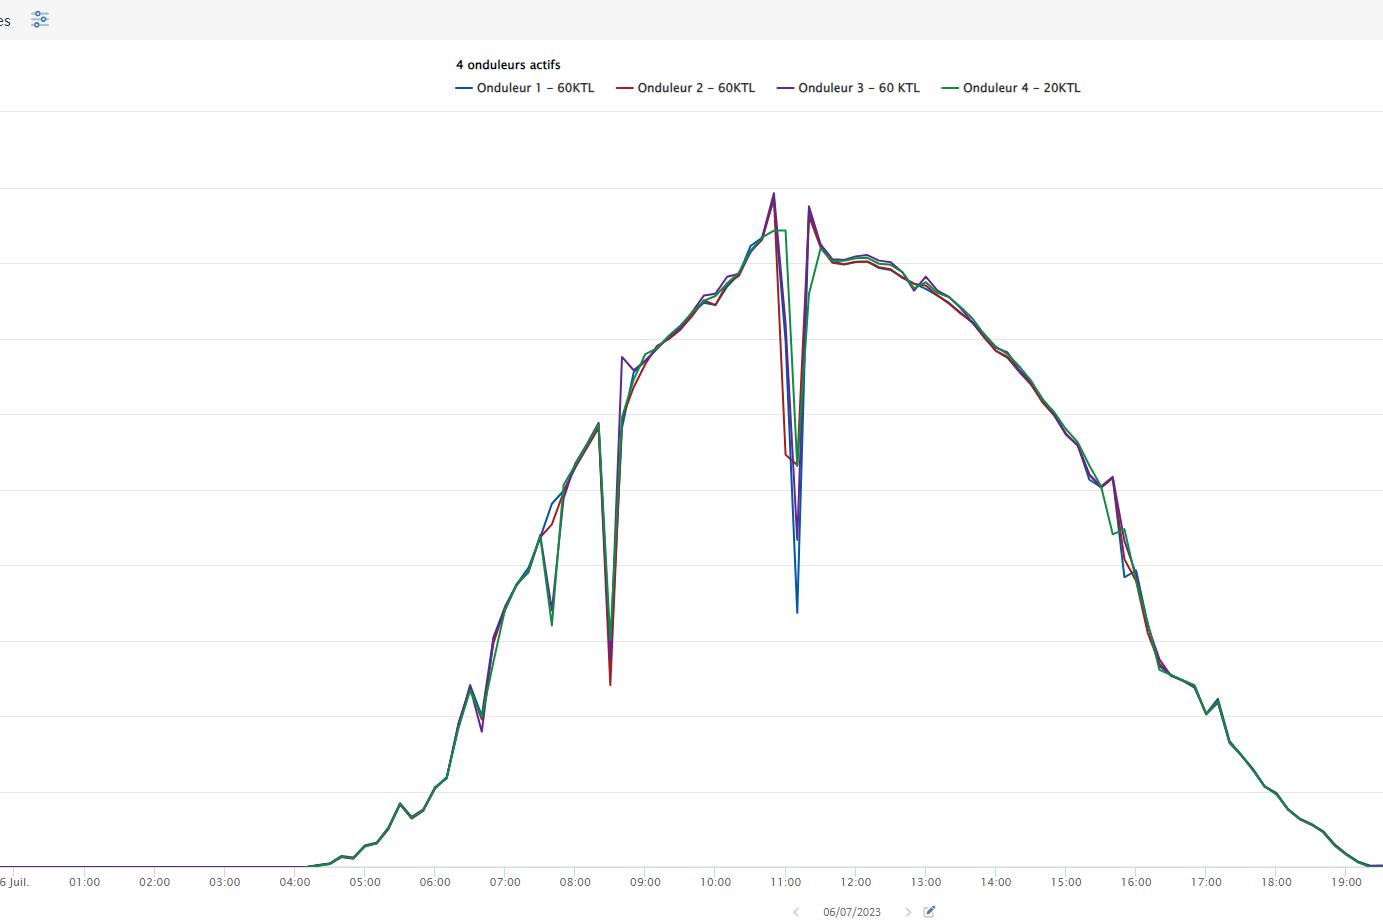Click the 13:00 axis label

click(x=926, y=882)
